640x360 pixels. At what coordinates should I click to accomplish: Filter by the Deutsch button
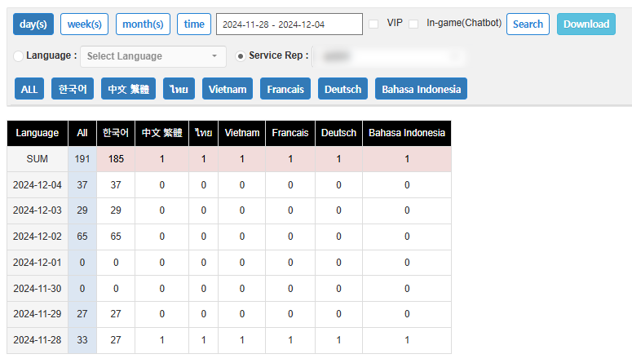pyautogui.click(x=343, y=89)
